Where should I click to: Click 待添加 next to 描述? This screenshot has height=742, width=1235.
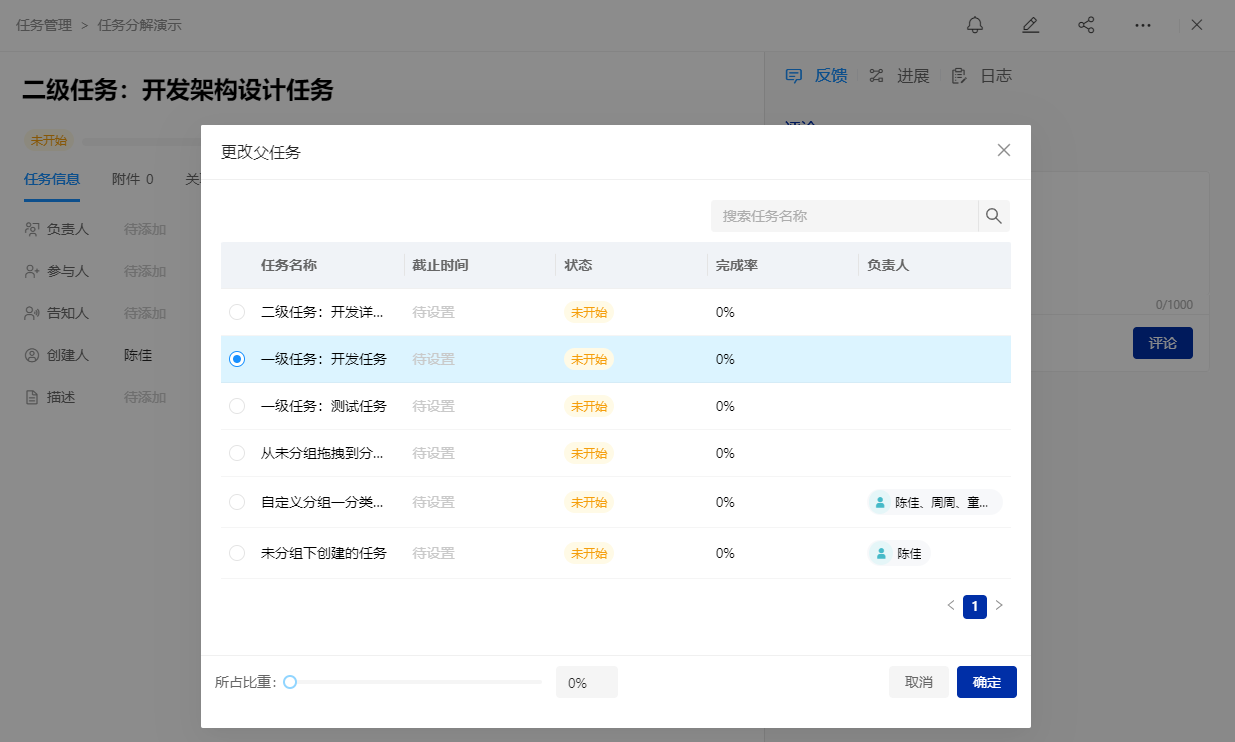coord(145,397)
